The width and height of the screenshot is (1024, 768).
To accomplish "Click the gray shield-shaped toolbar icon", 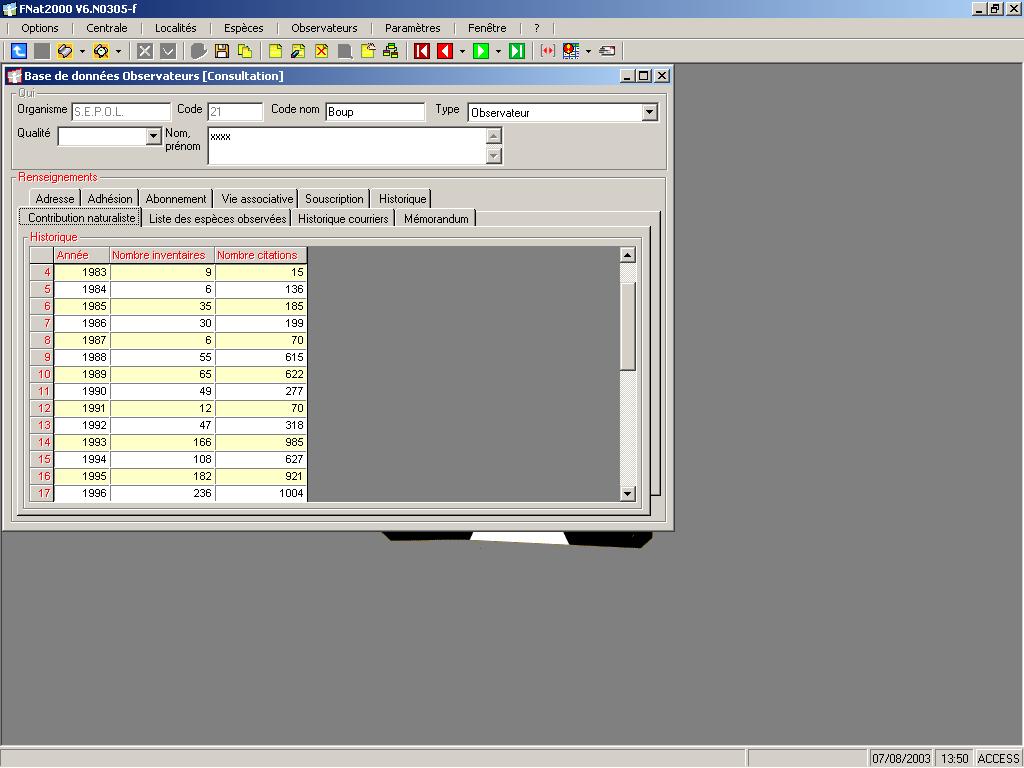I will point(199,51).
